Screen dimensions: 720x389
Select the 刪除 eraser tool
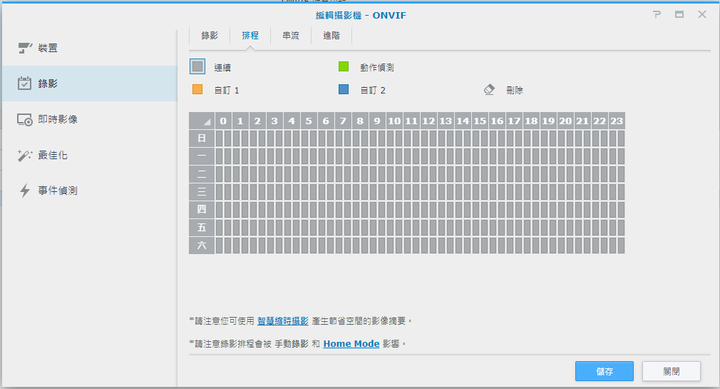[x=489, y=90]
